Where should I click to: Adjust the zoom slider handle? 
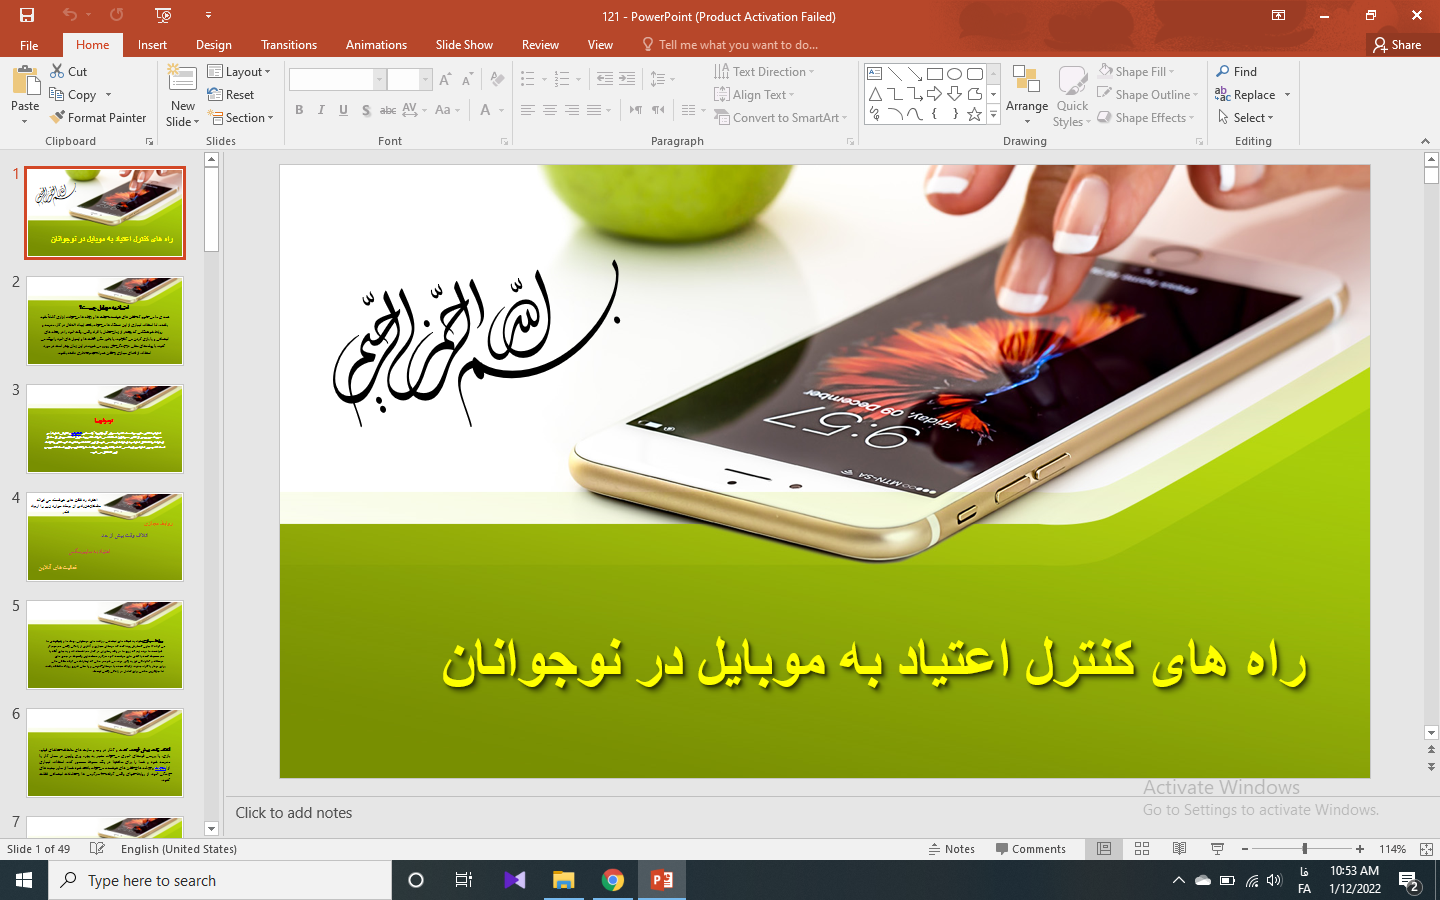click(1304, 849)
